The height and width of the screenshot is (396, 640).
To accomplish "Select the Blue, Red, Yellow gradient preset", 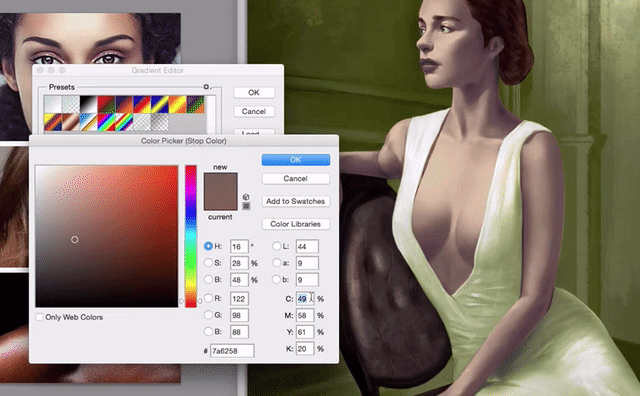I will coord(142,105).
